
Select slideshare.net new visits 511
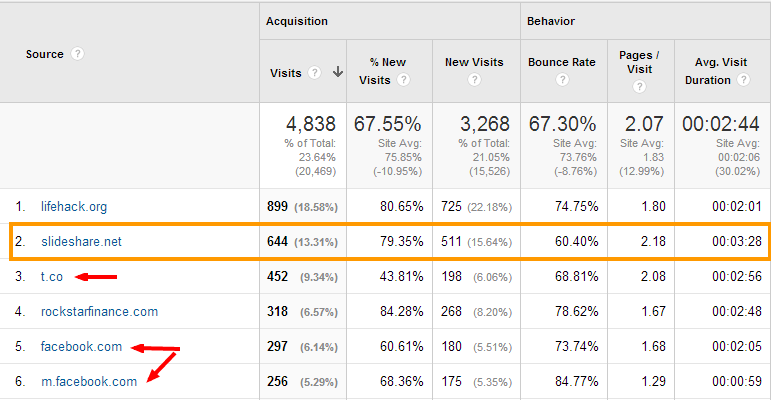point(451,241)
